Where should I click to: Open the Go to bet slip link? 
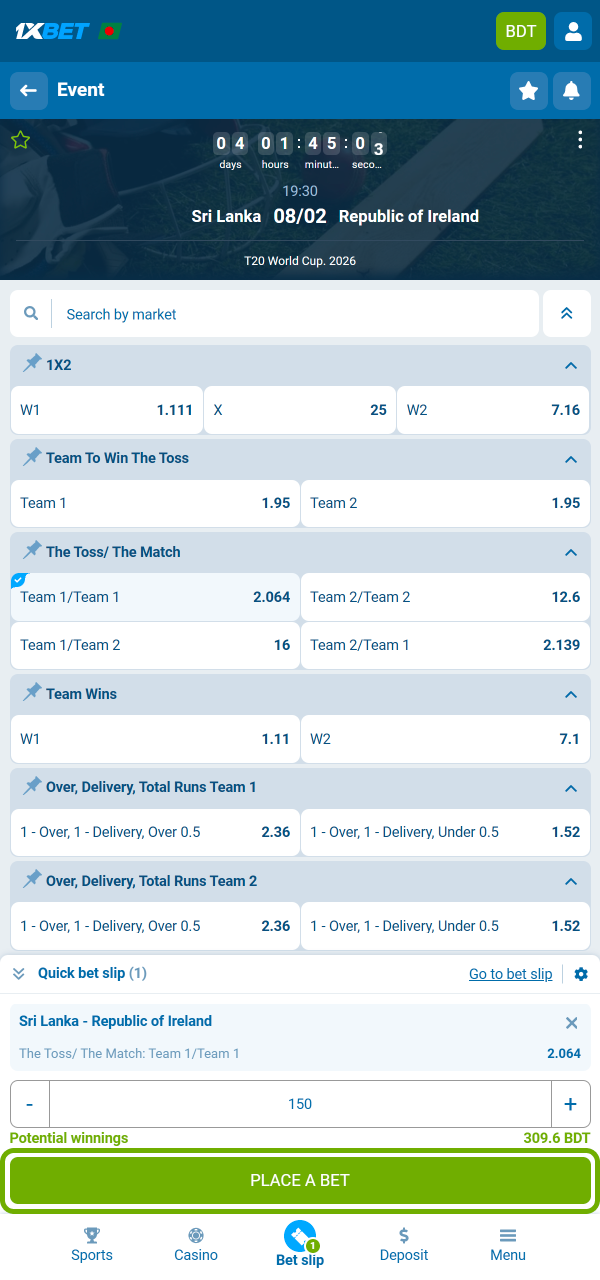point(510,974)
